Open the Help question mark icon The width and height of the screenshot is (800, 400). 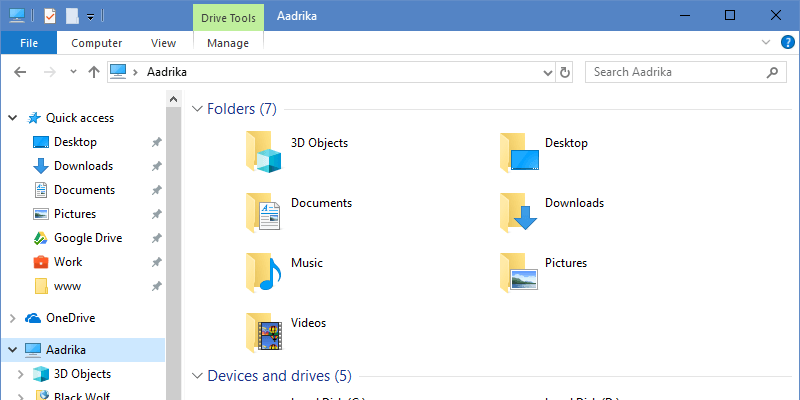click(x=785, y=43)
